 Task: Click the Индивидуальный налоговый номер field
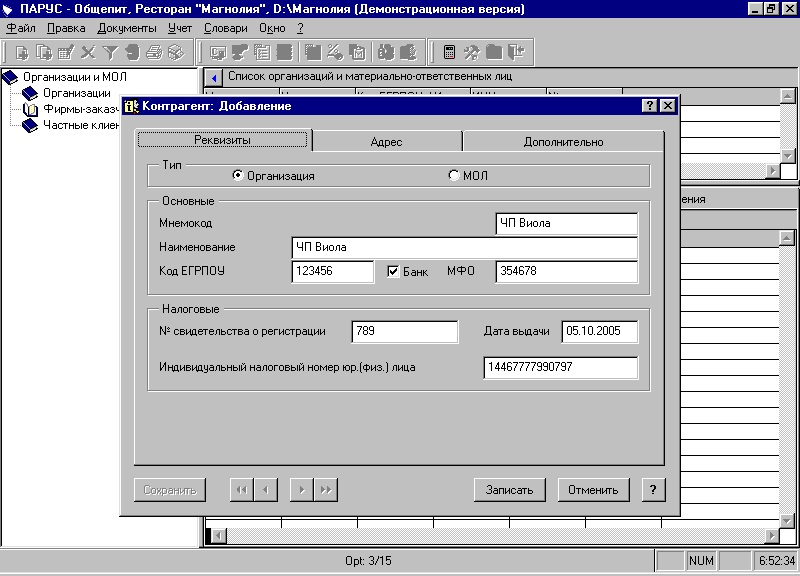[561, 367]
